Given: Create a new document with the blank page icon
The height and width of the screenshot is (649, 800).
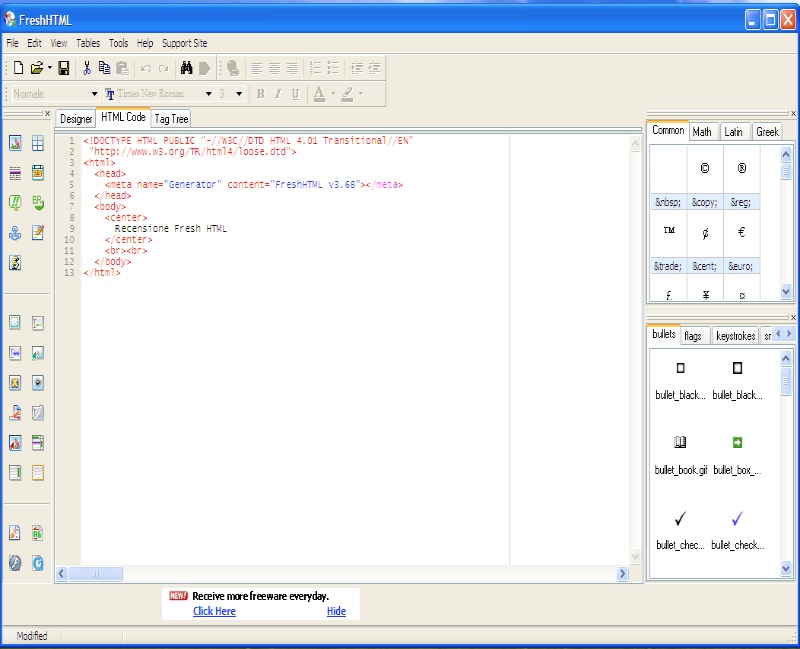Looking at the screenshot, I should coord(18,68).
